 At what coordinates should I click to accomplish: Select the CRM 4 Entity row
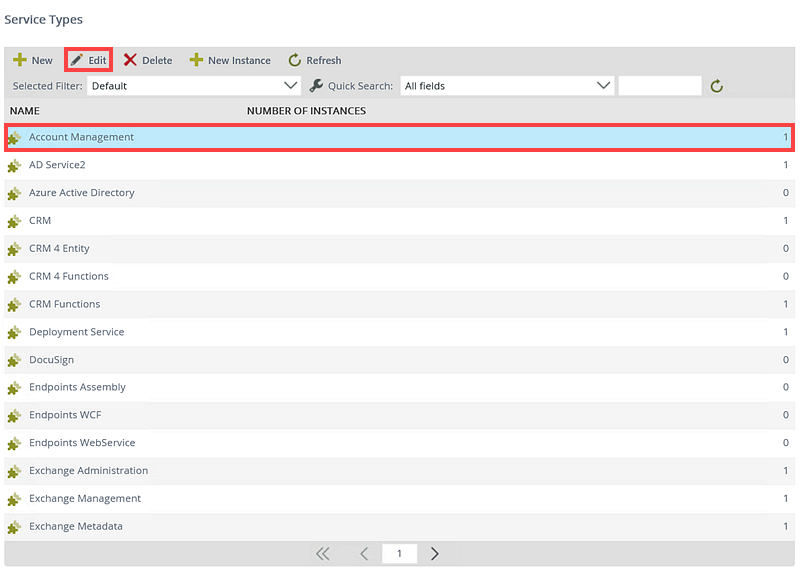pos(399,249)
